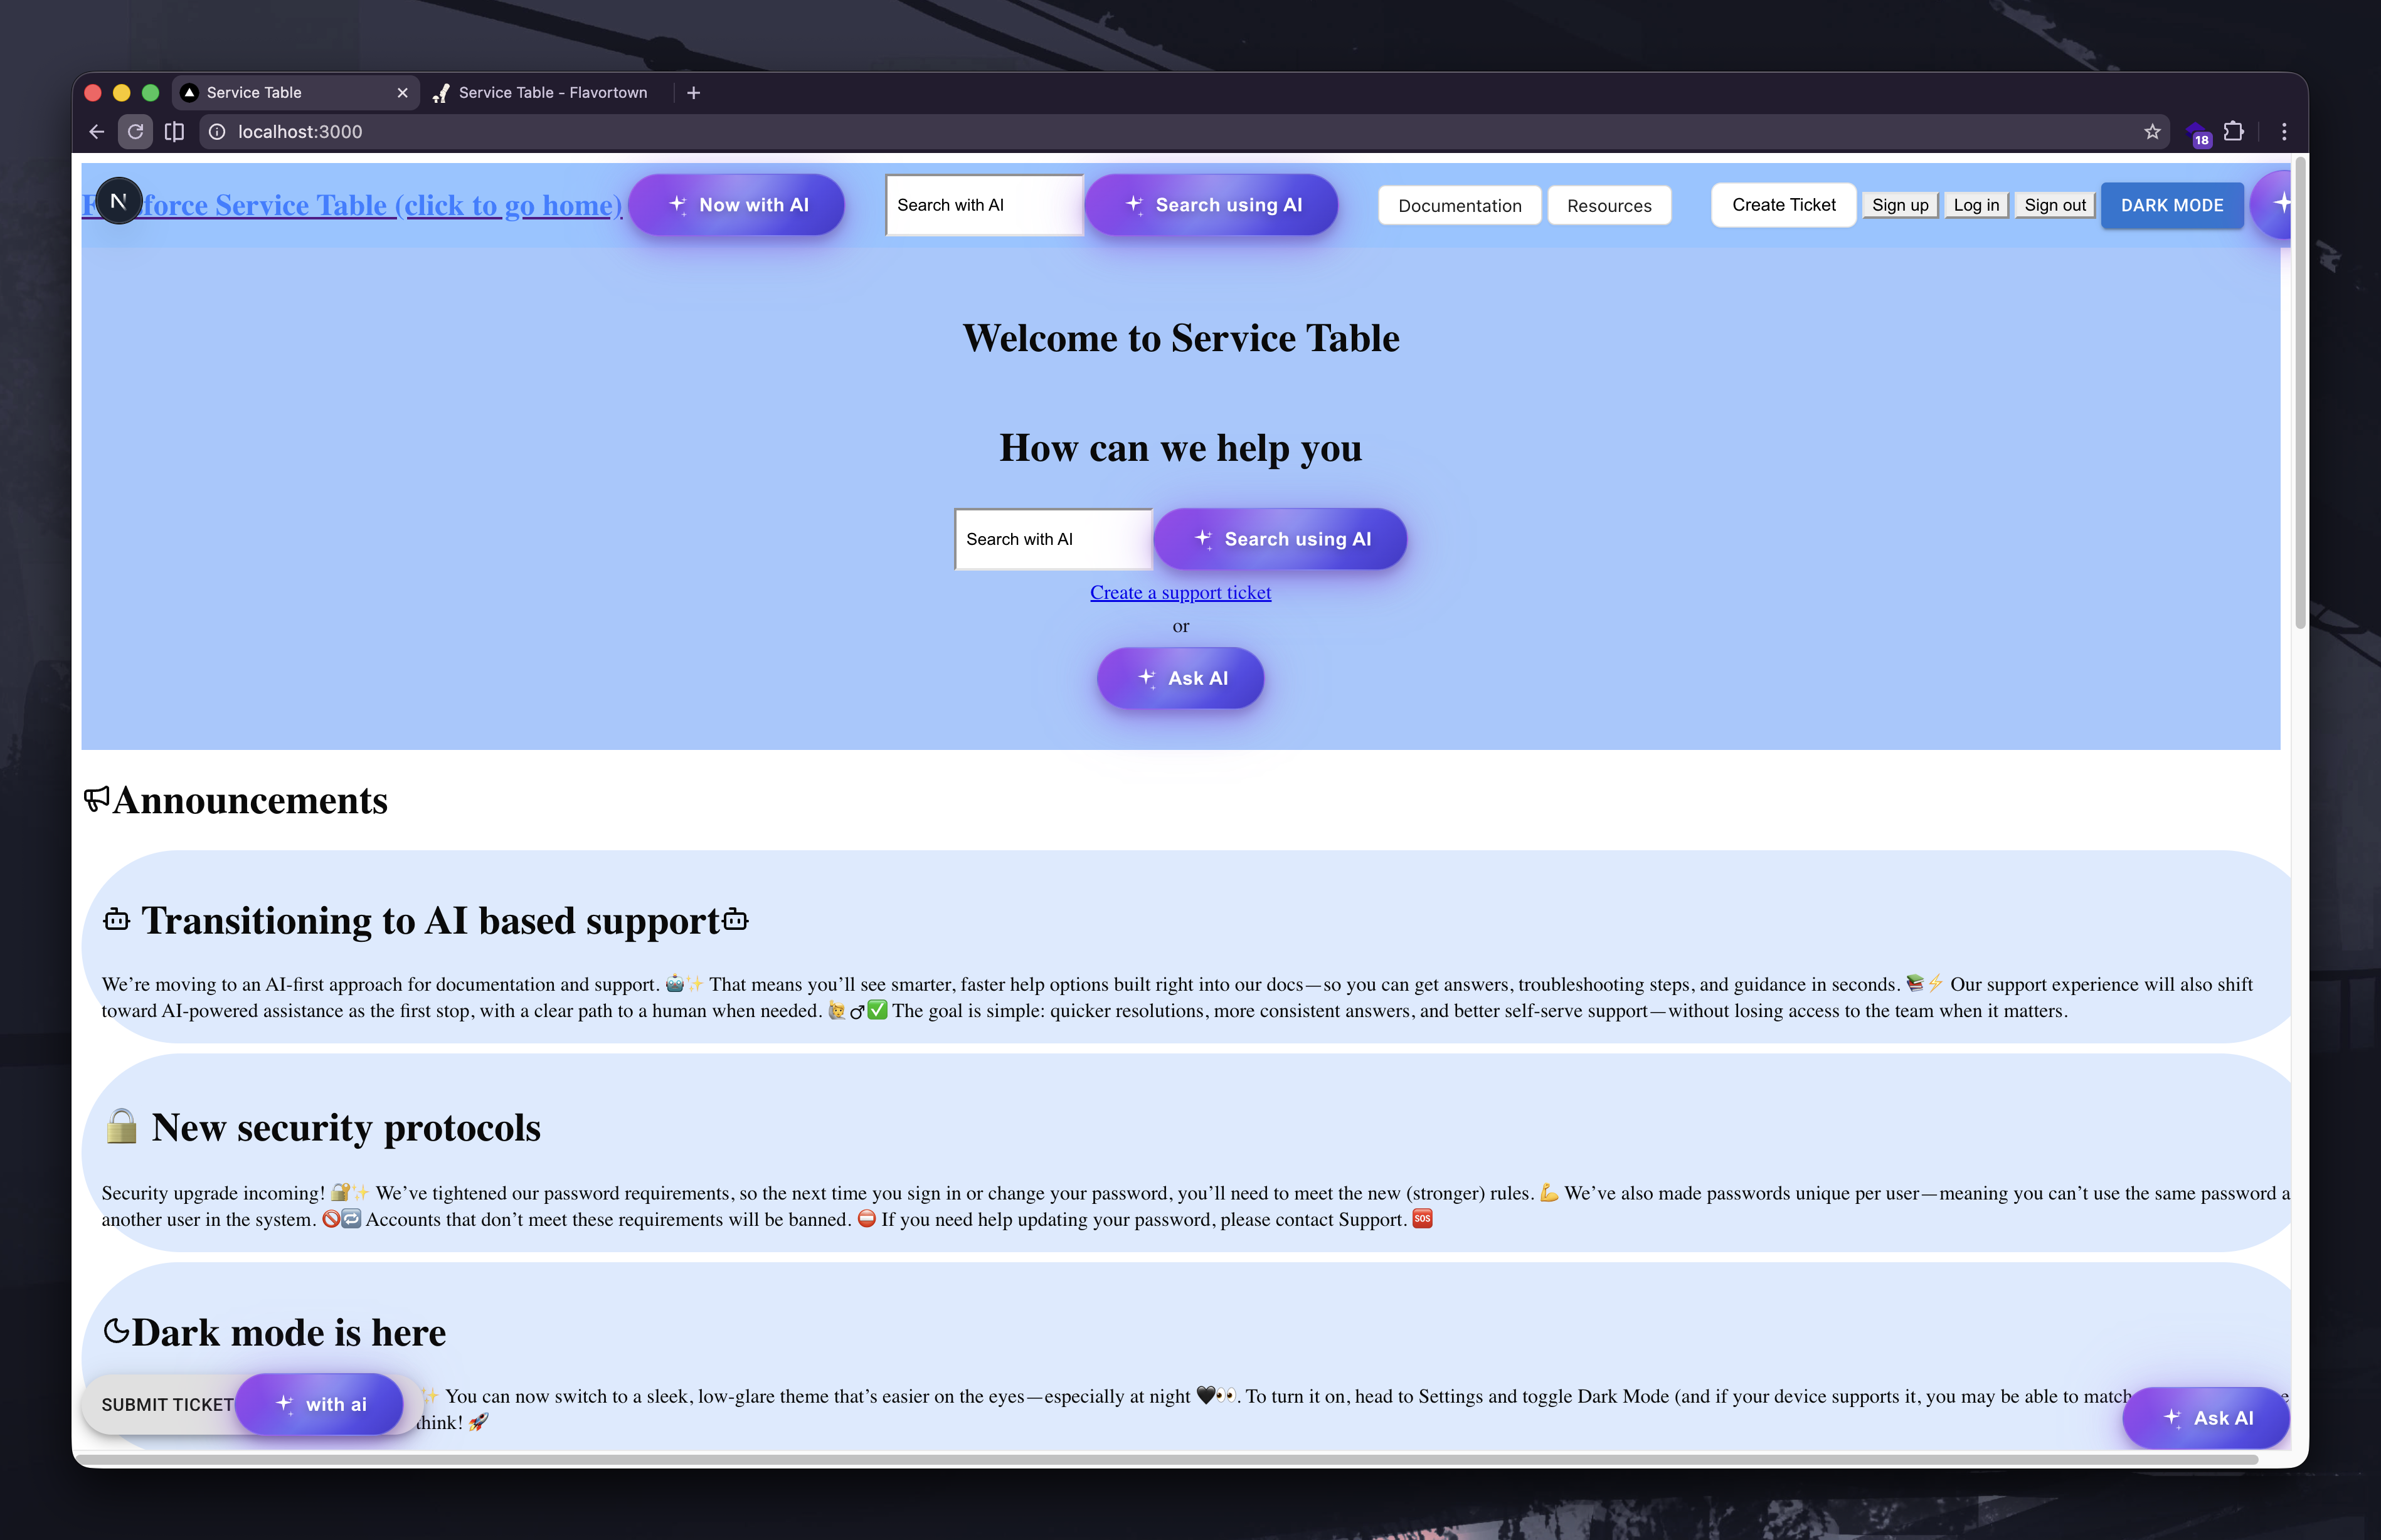Focus the hero Search with AI field

[1053, 539]
